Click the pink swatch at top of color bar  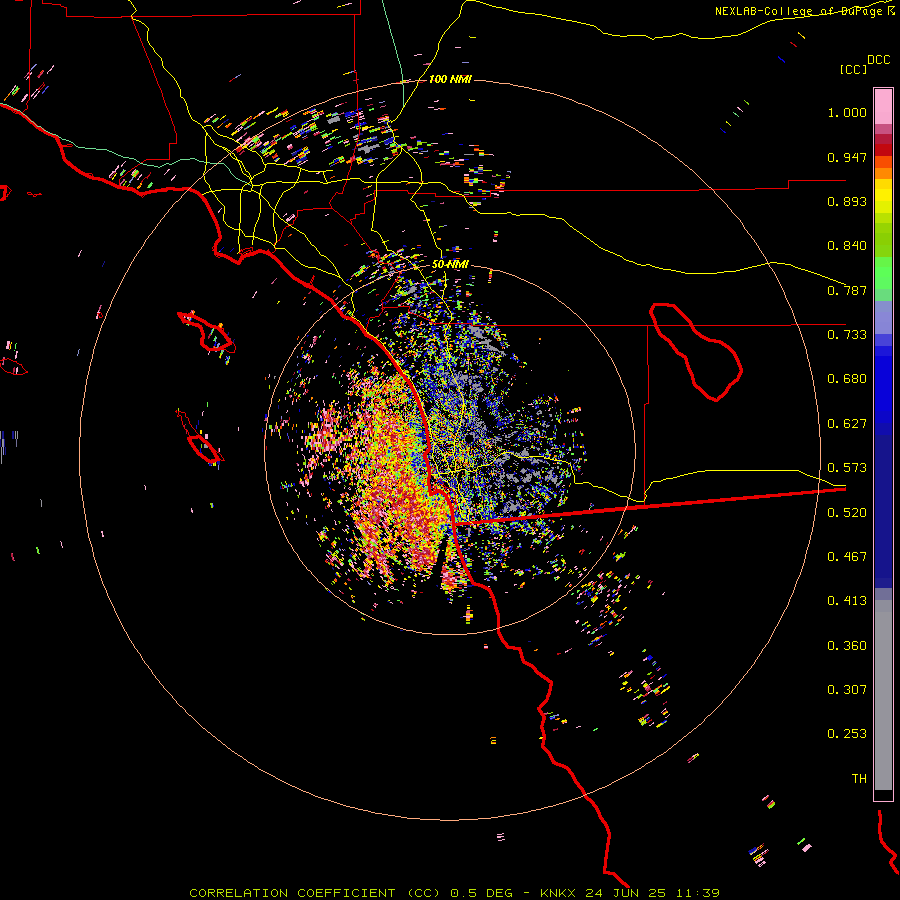tap(883, 106)
